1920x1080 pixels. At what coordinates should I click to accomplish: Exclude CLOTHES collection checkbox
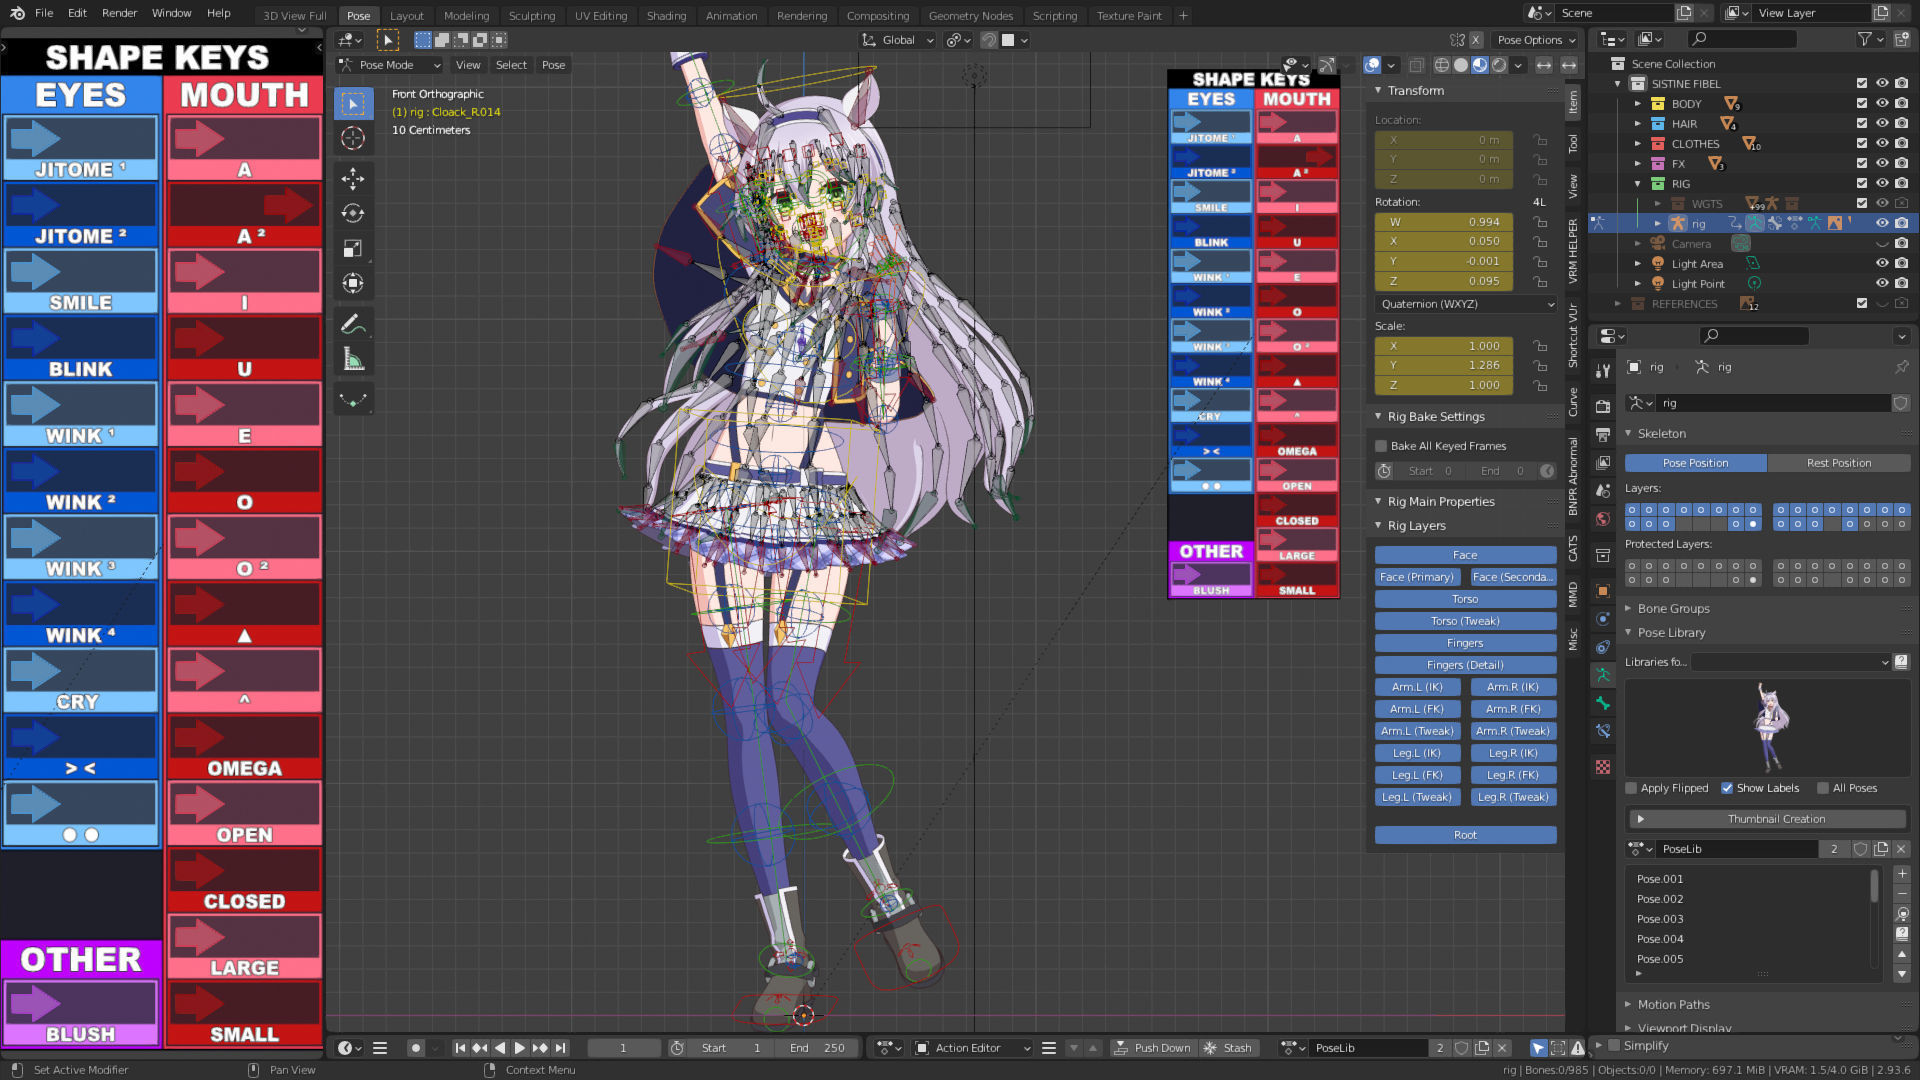pyautogui.click(x=1862, y=144)
